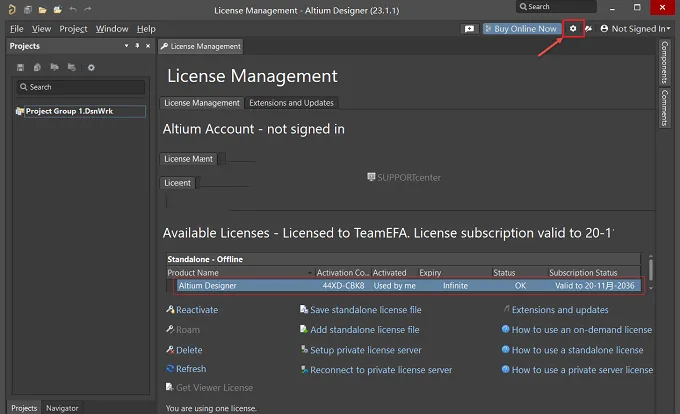Expand the Not Signed In dropdown

tap(635, 29)
